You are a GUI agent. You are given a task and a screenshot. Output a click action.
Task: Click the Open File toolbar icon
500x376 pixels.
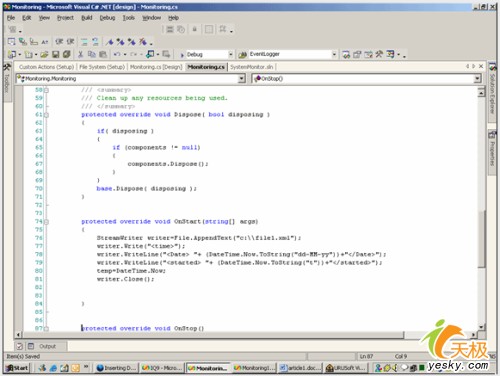click(x=44, y=54)
